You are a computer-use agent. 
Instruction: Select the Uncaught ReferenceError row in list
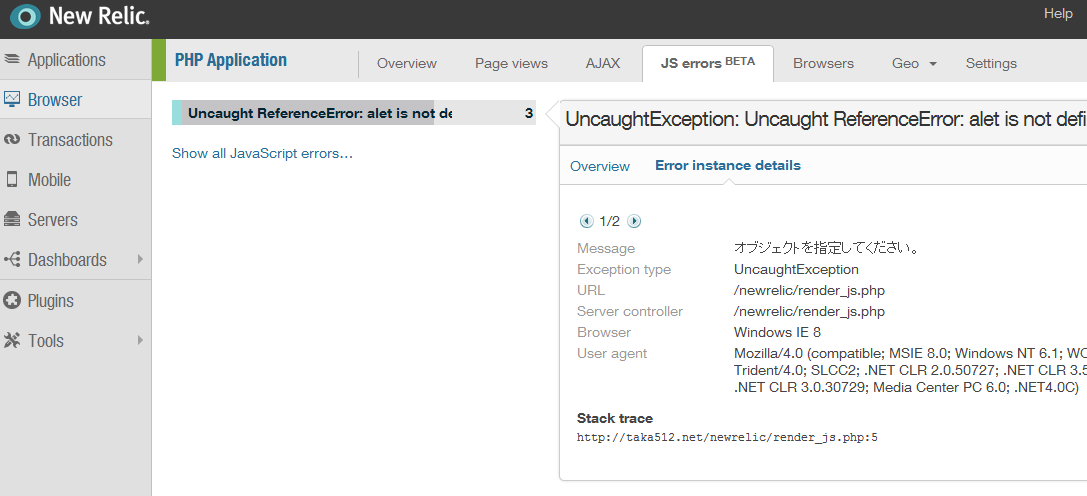(x=354, y=113)
